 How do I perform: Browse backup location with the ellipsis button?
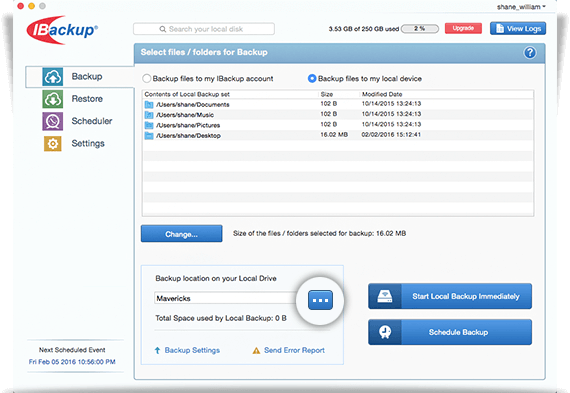pos(320,300)
